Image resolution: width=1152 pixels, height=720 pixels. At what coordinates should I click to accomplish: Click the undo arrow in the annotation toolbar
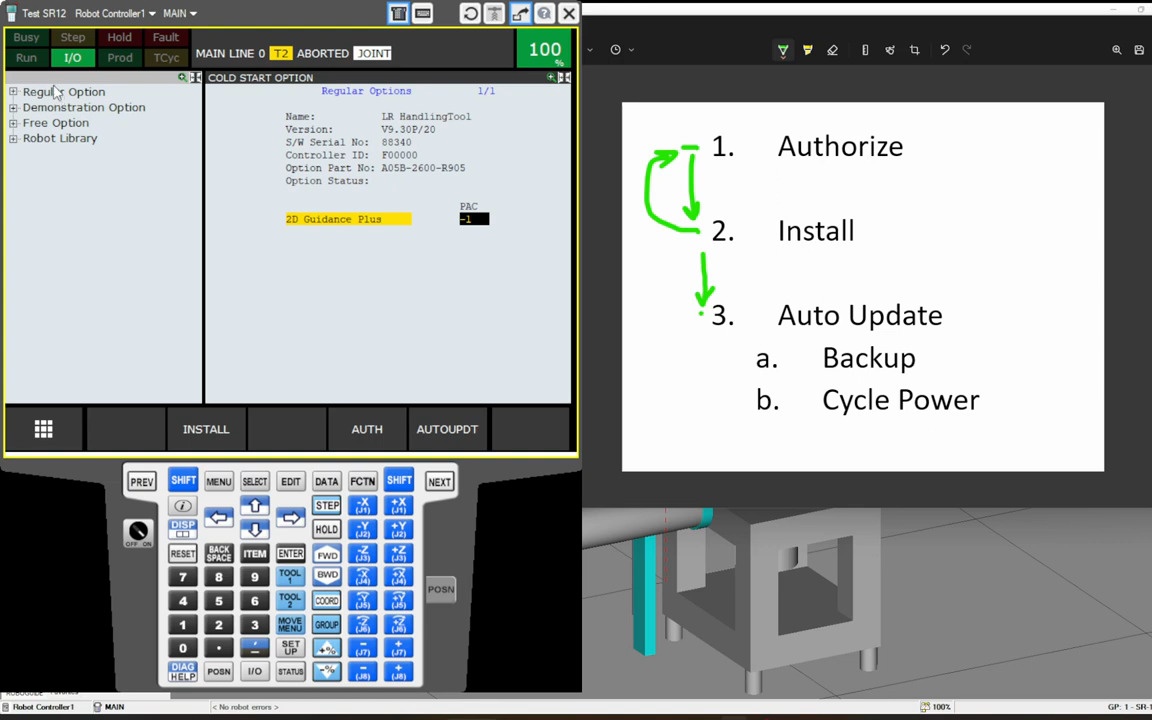tap(944, 49)
